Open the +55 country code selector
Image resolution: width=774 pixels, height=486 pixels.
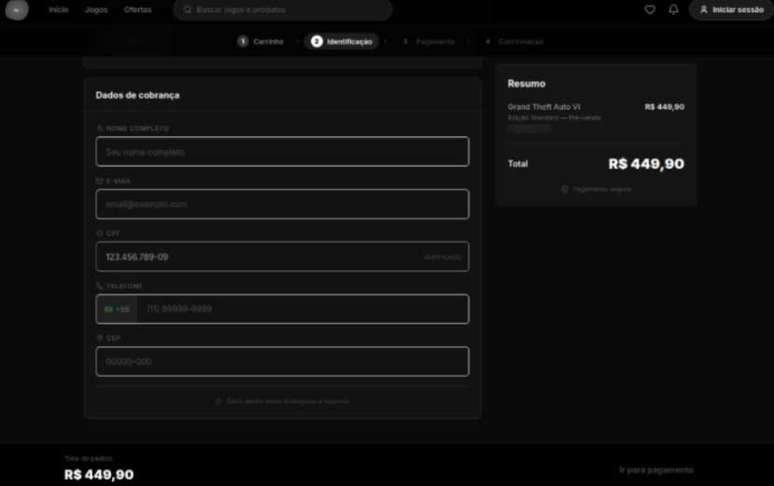click(117, 309)
